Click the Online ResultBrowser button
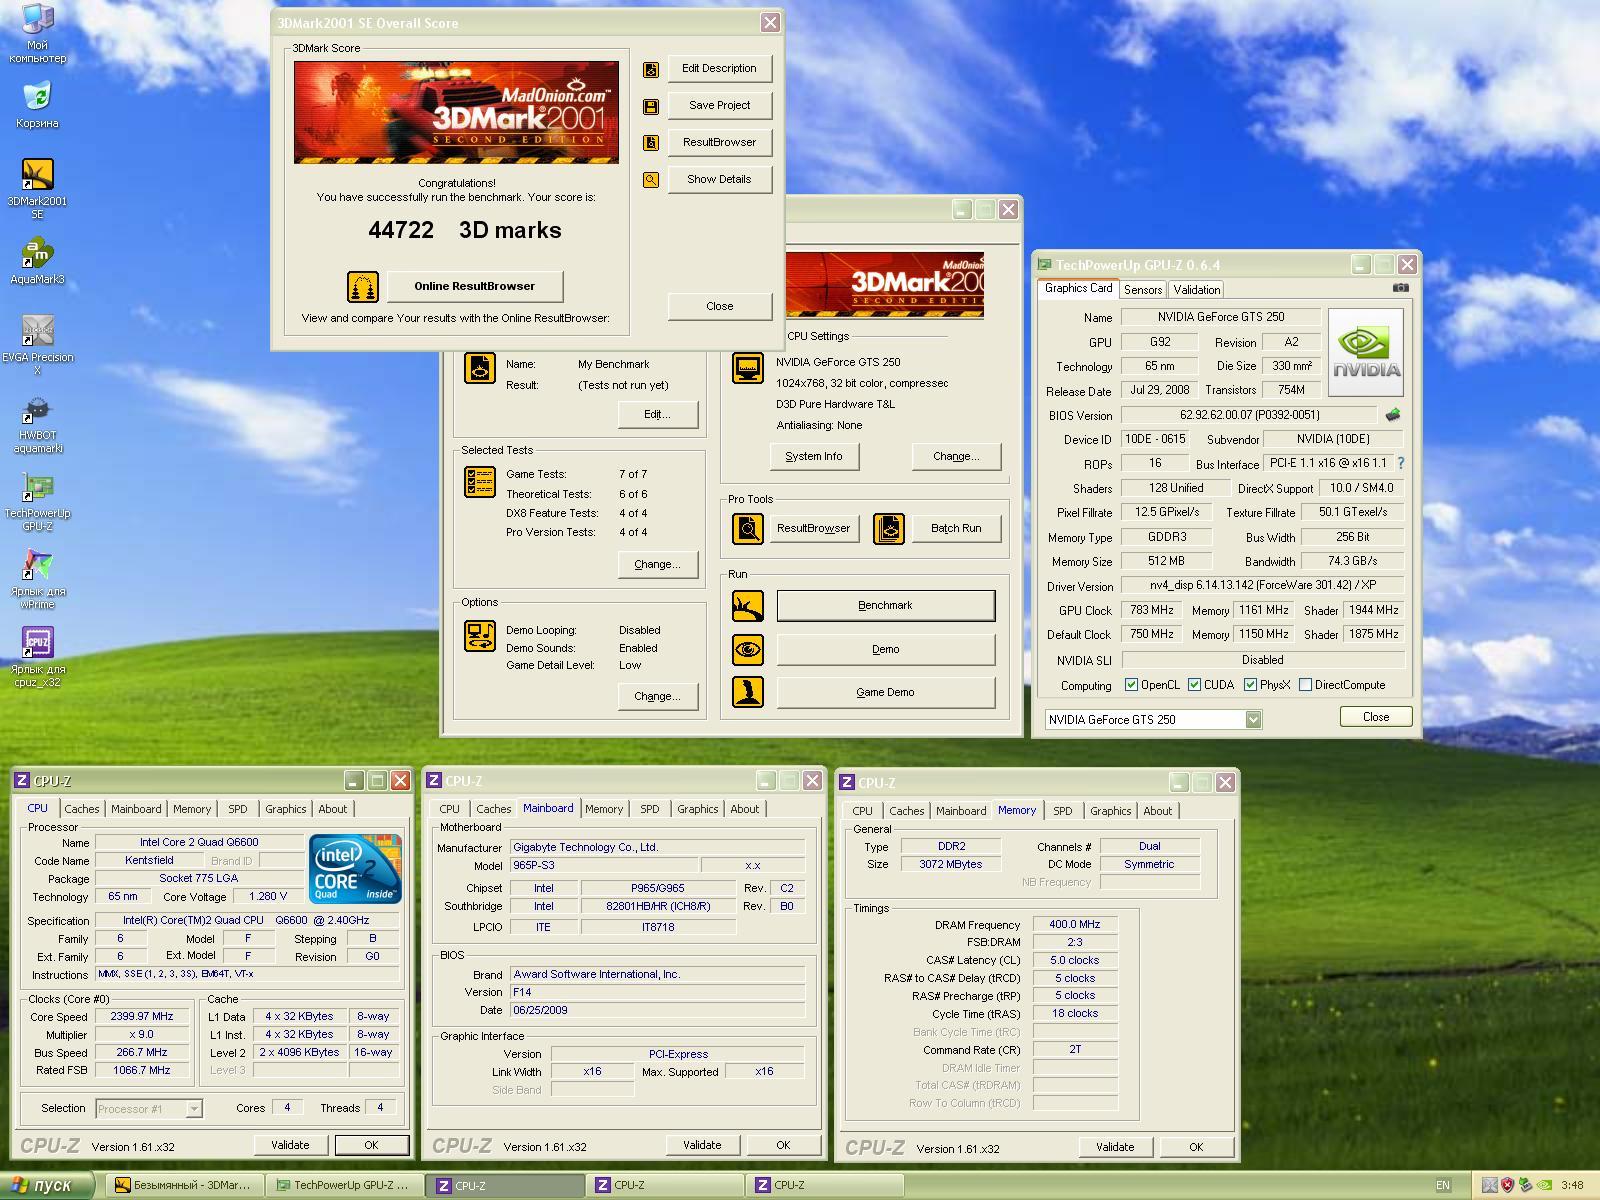 pos(475,286)
